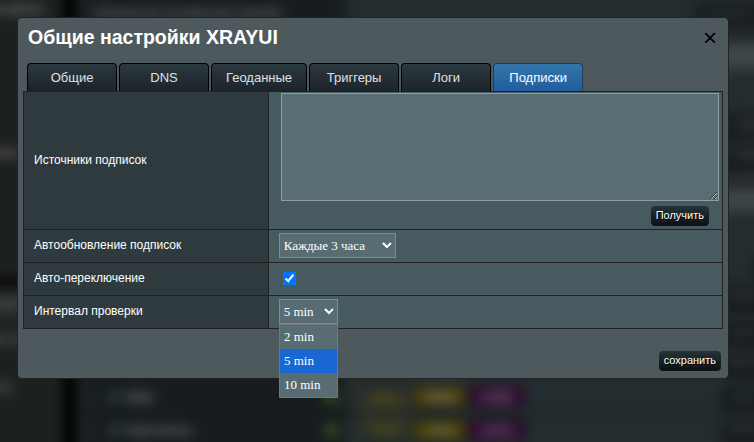
Task: Pick the highlighted 5 min option
Action: click(x=308, y=361)
